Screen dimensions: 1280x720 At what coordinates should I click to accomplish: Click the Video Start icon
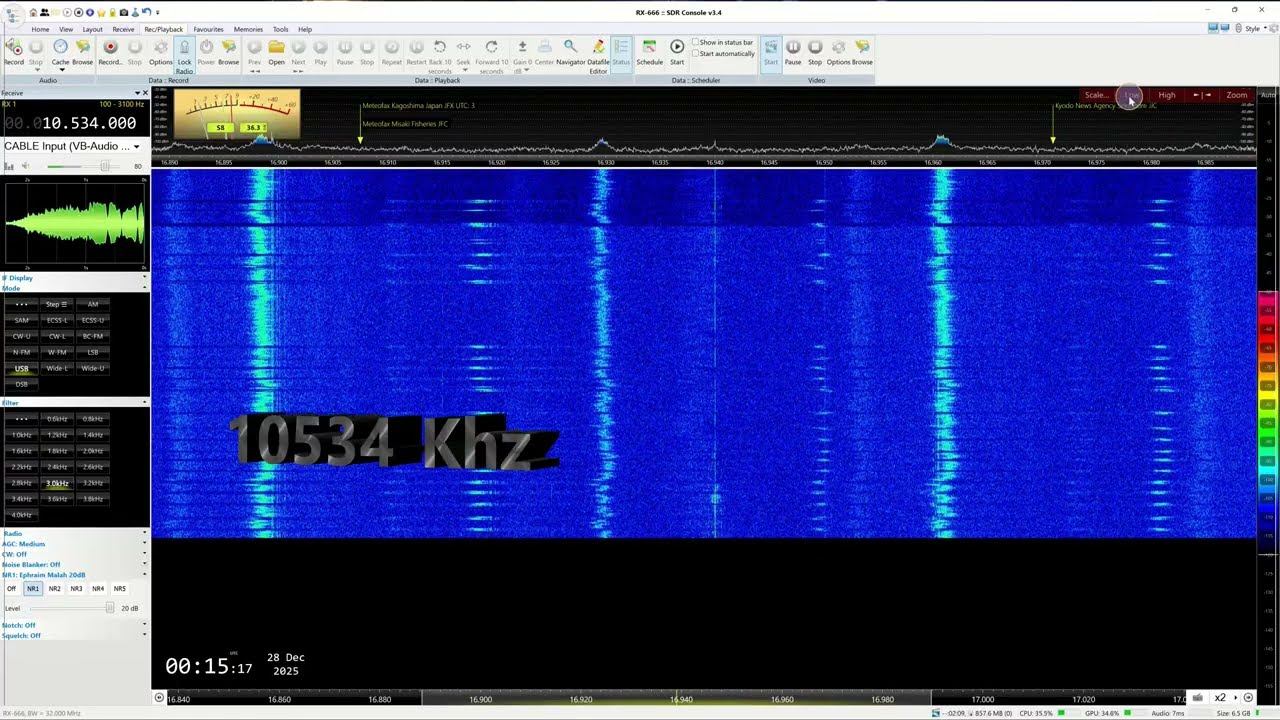click(x=771, y=52)
